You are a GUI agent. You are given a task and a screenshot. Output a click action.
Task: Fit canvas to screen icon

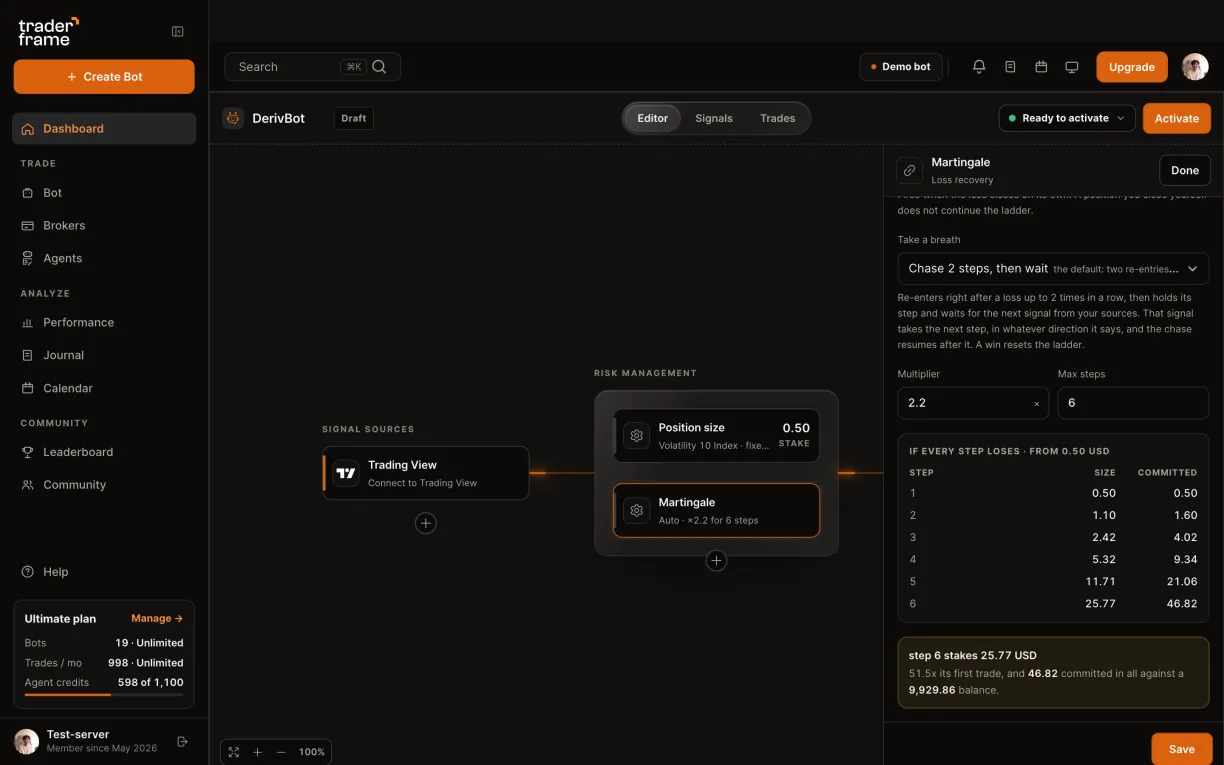click(234, 752)
